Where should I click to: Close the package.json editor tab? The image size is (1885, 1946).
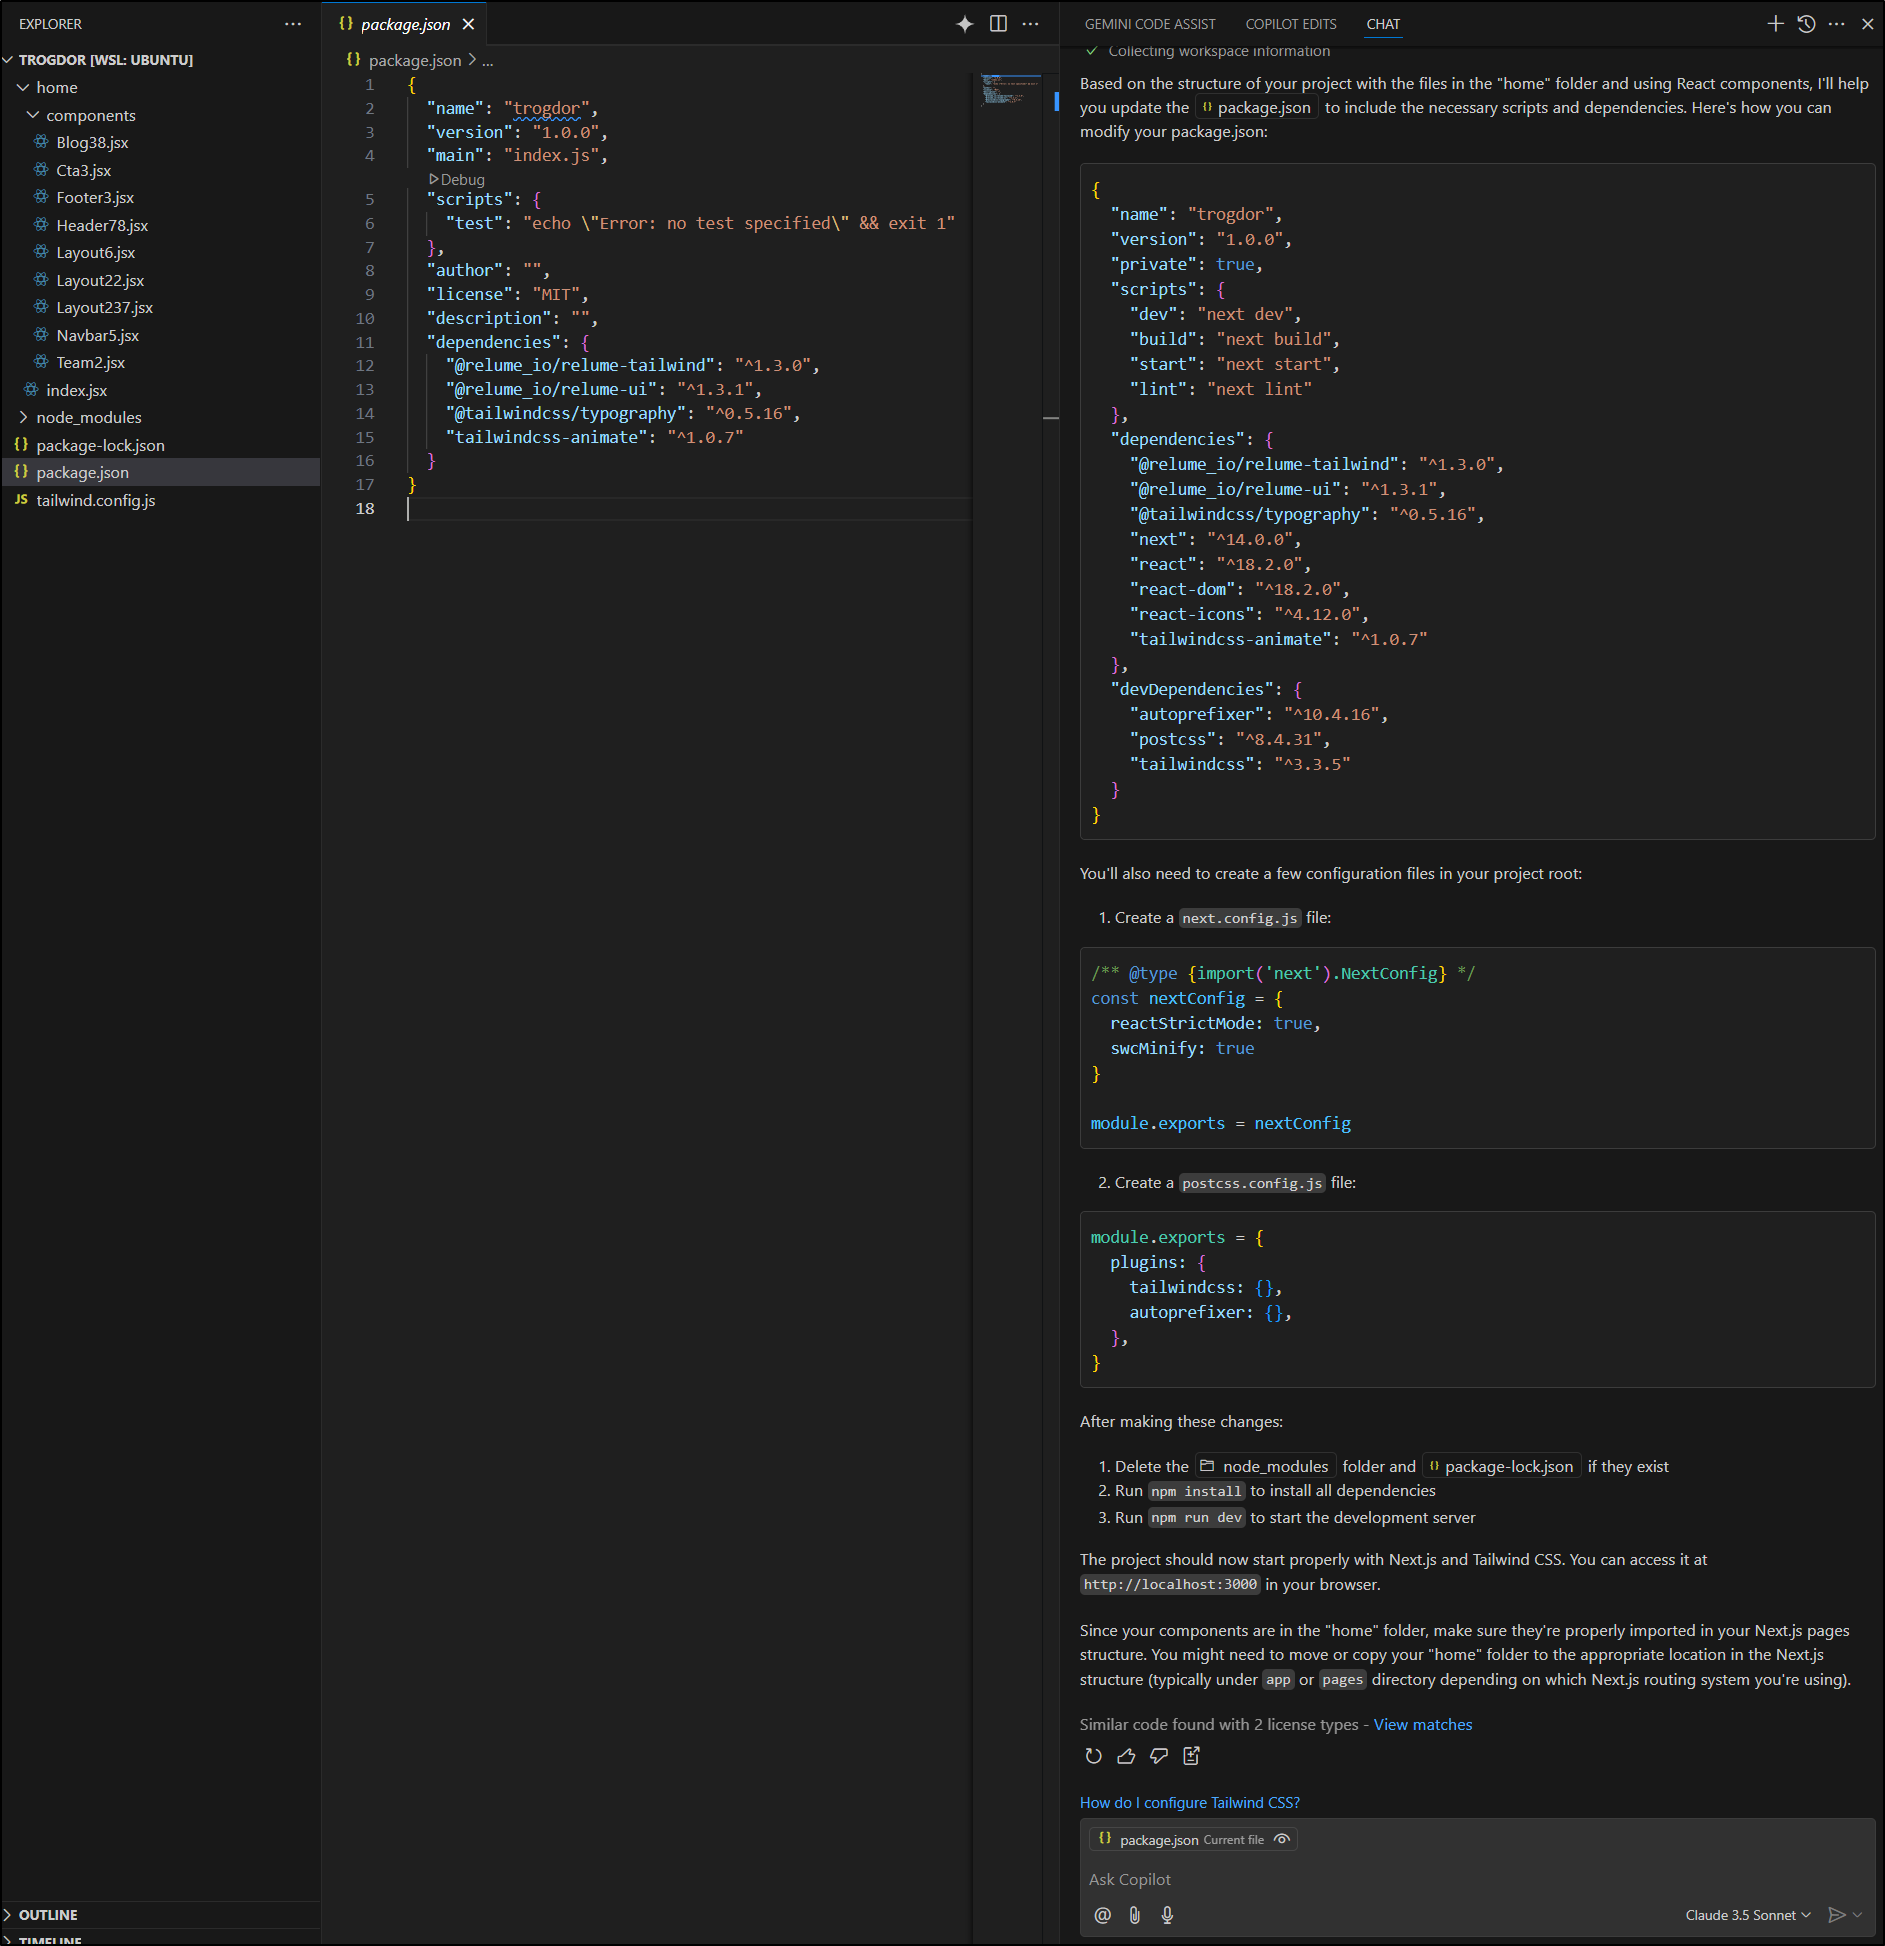[x=468, y=24]
